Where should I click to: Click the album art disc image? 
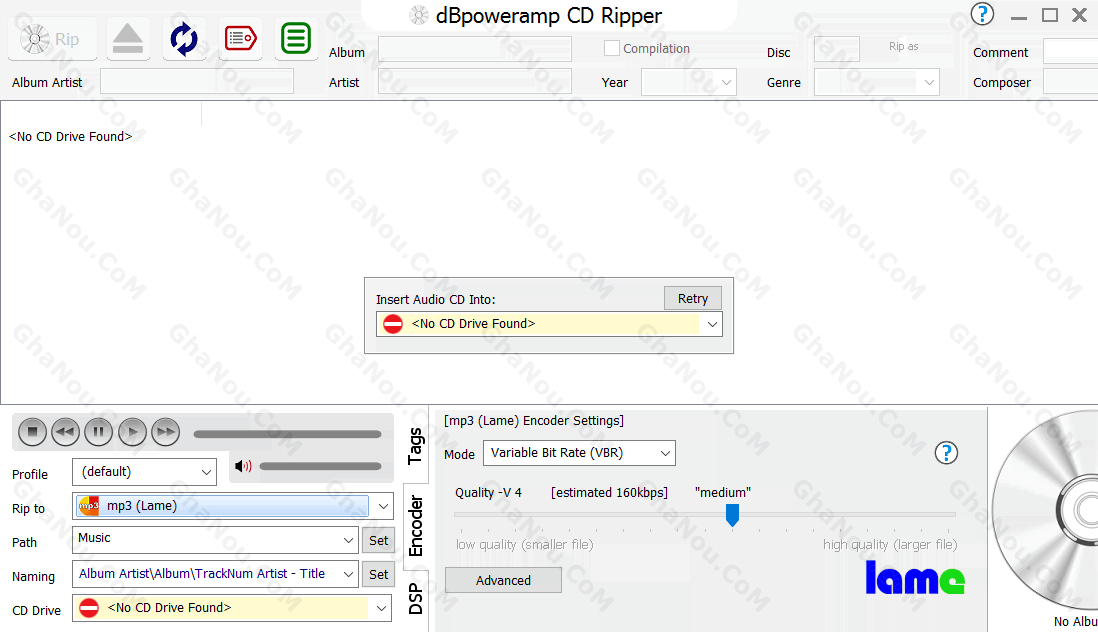coord(1045,512)
